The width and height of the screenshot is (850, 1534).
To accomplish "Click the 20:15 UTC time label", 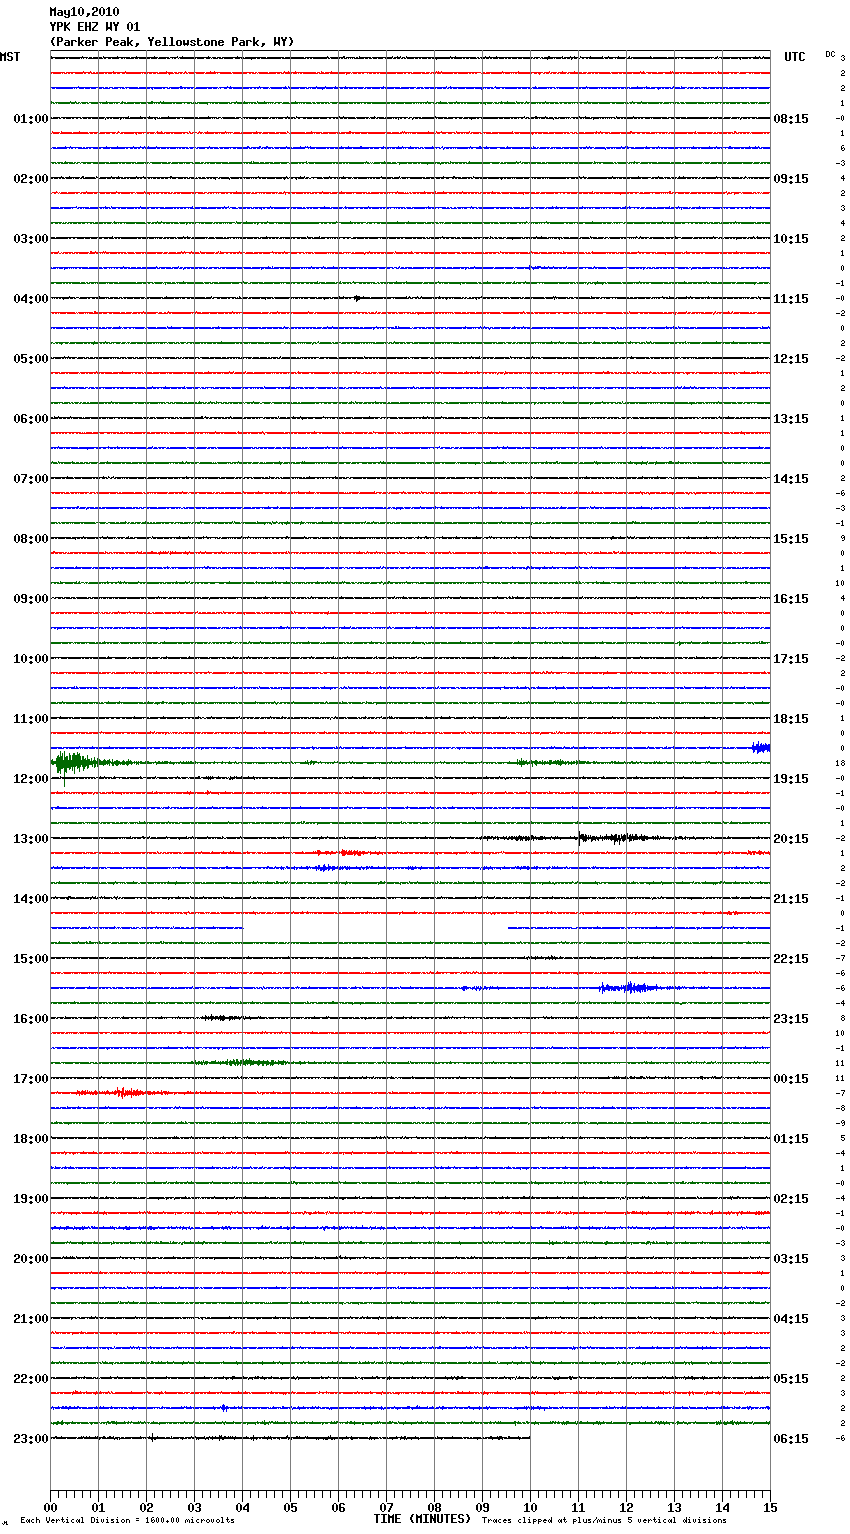I will (x=791, y=839).
